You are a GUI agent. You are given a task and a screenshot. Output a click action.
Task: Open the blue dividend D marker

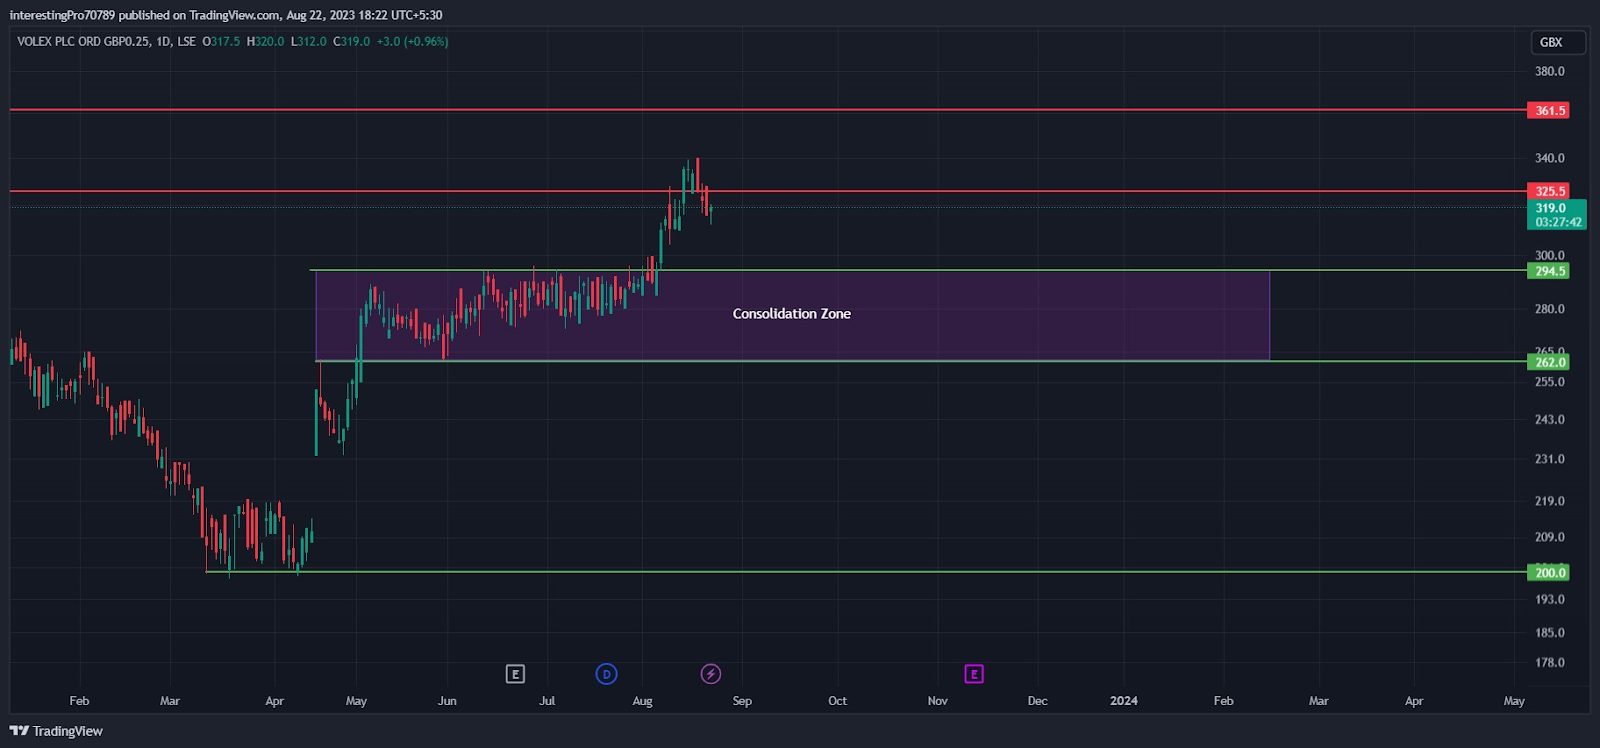point(606,674)
